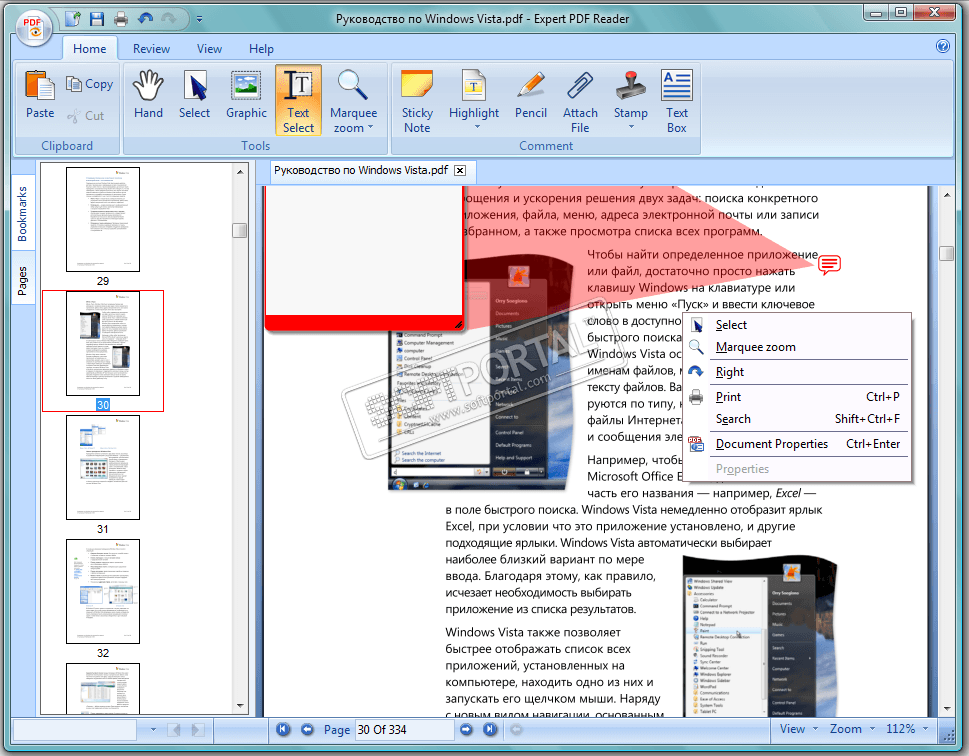Viewport: 969px width, 756px height.
Task: Click the Copy button in Clipboard group
Action: [x=90, y=84]
